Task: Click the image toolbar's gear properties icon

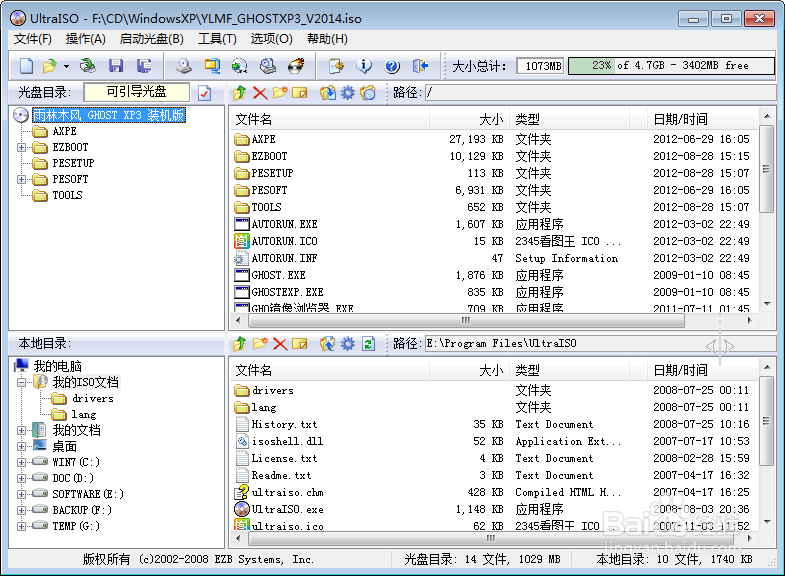Action: [x=347, y=93]
